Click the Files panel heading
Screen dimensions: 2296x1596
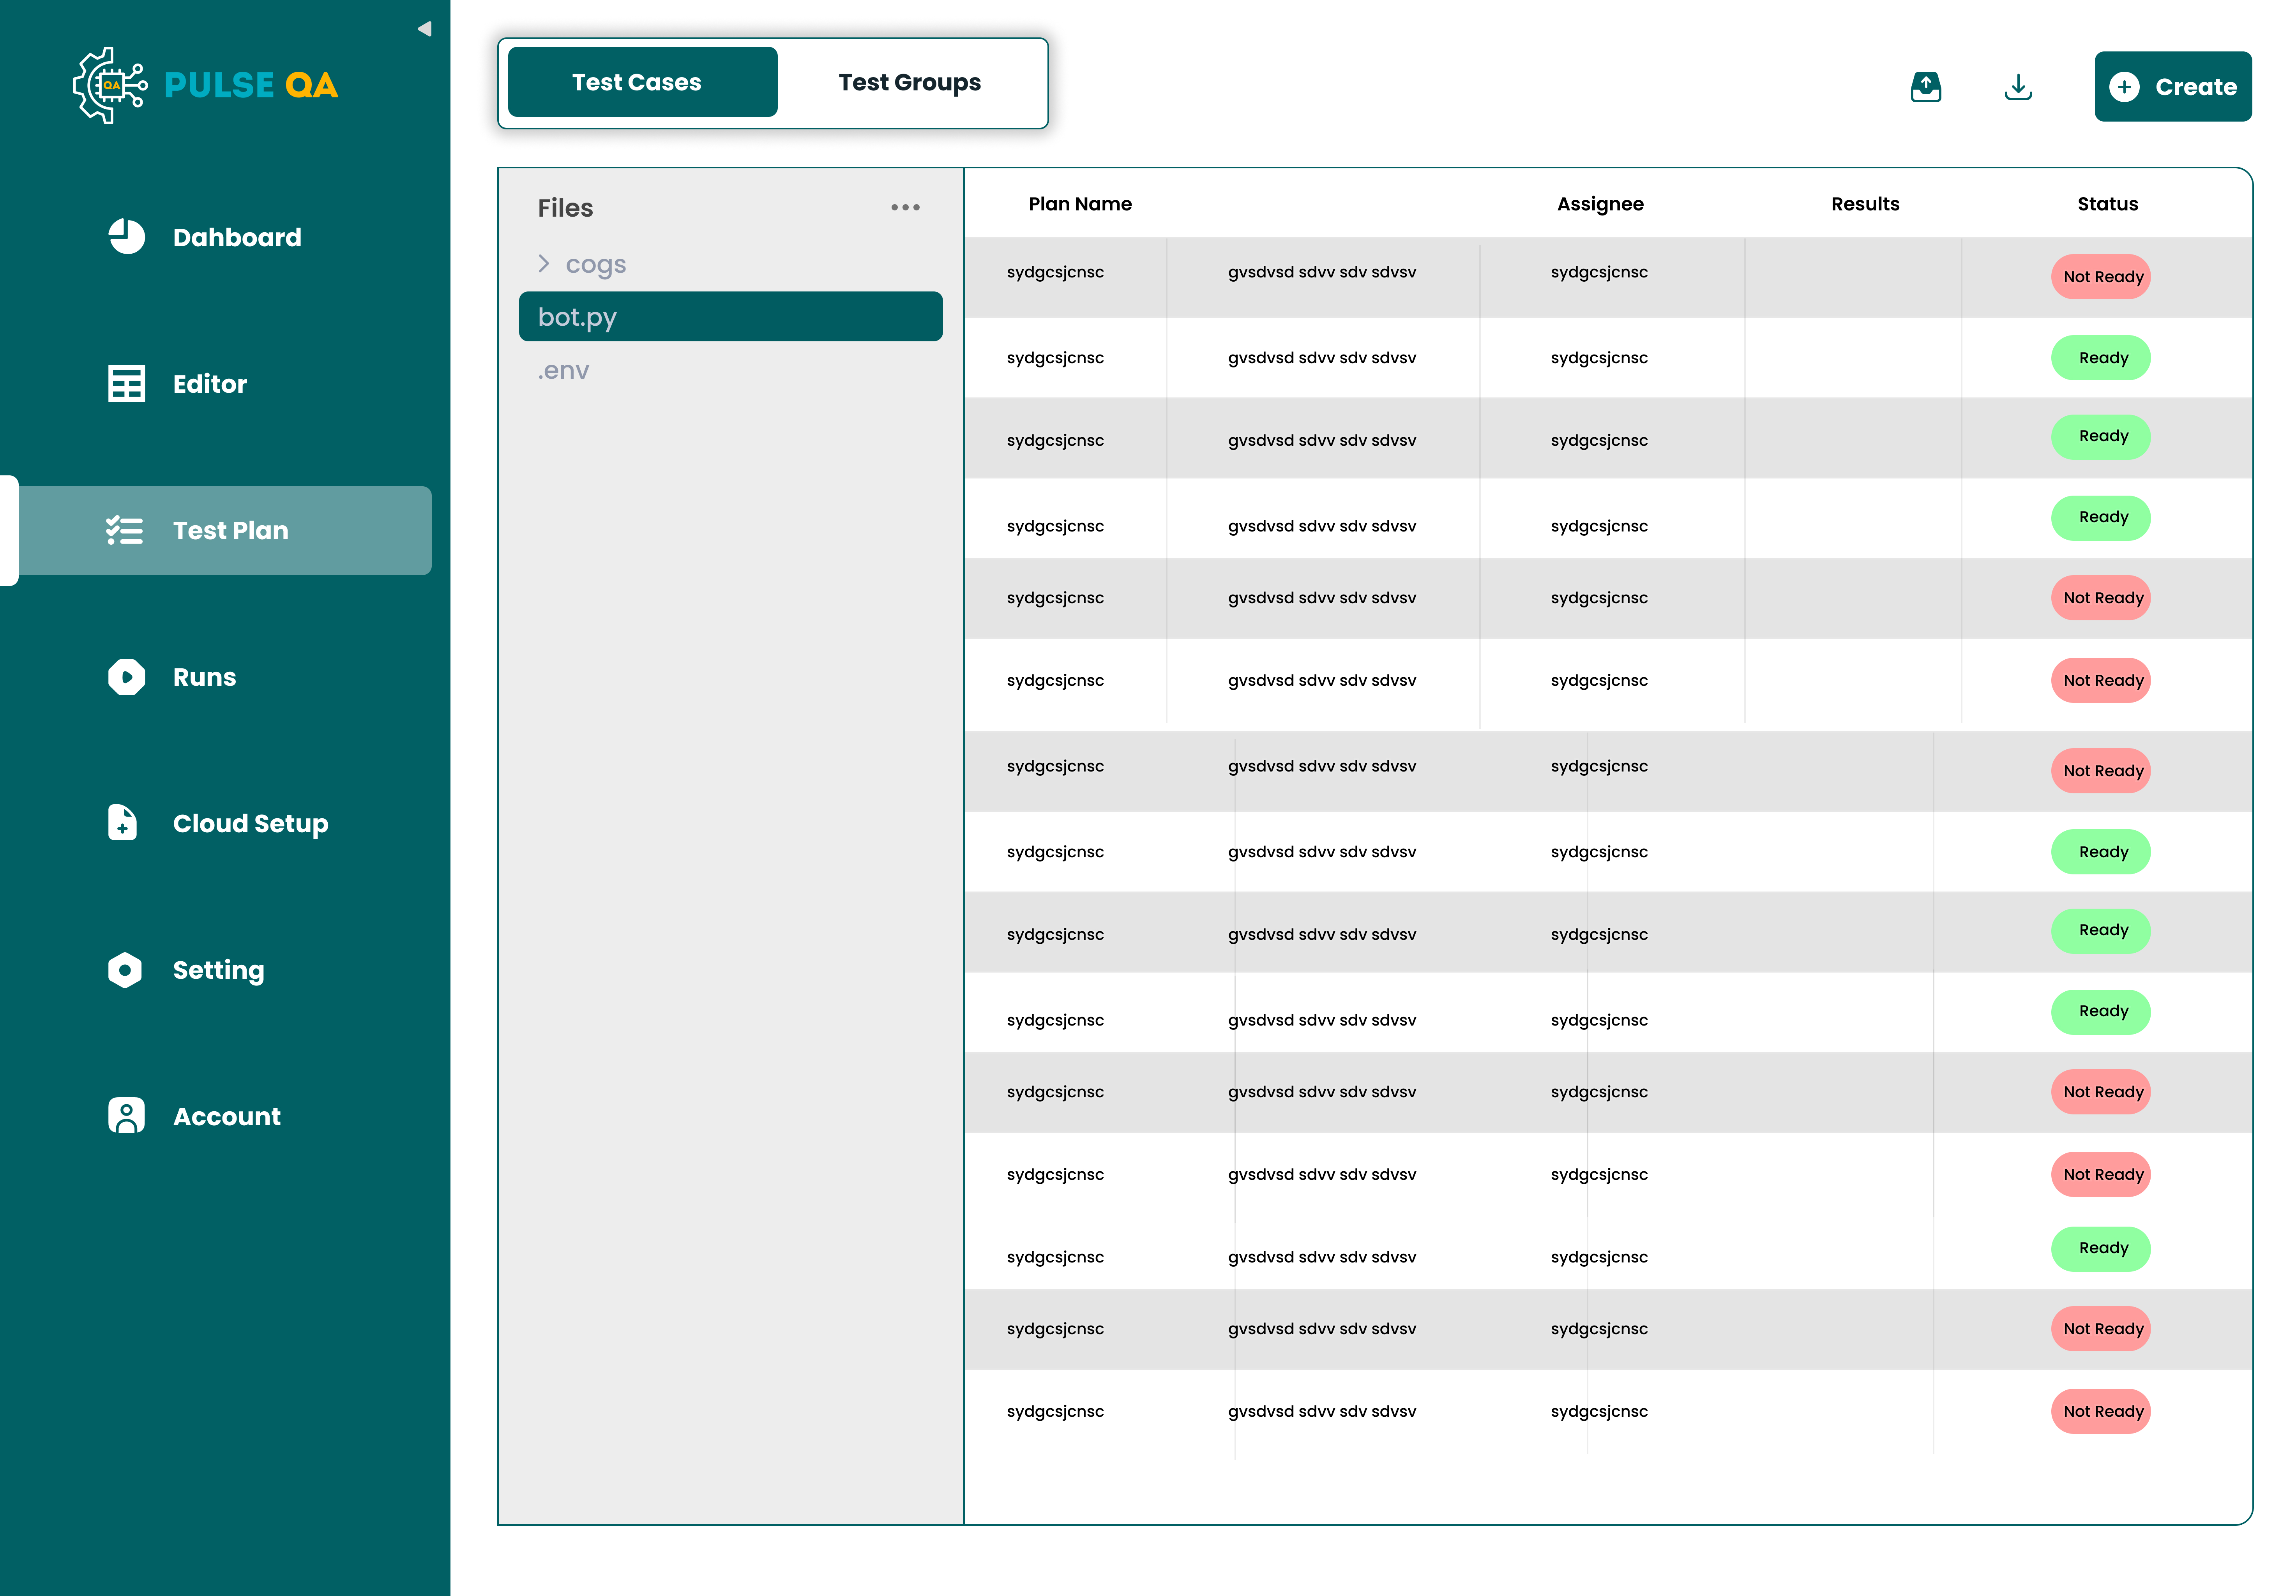click(565, 208)
